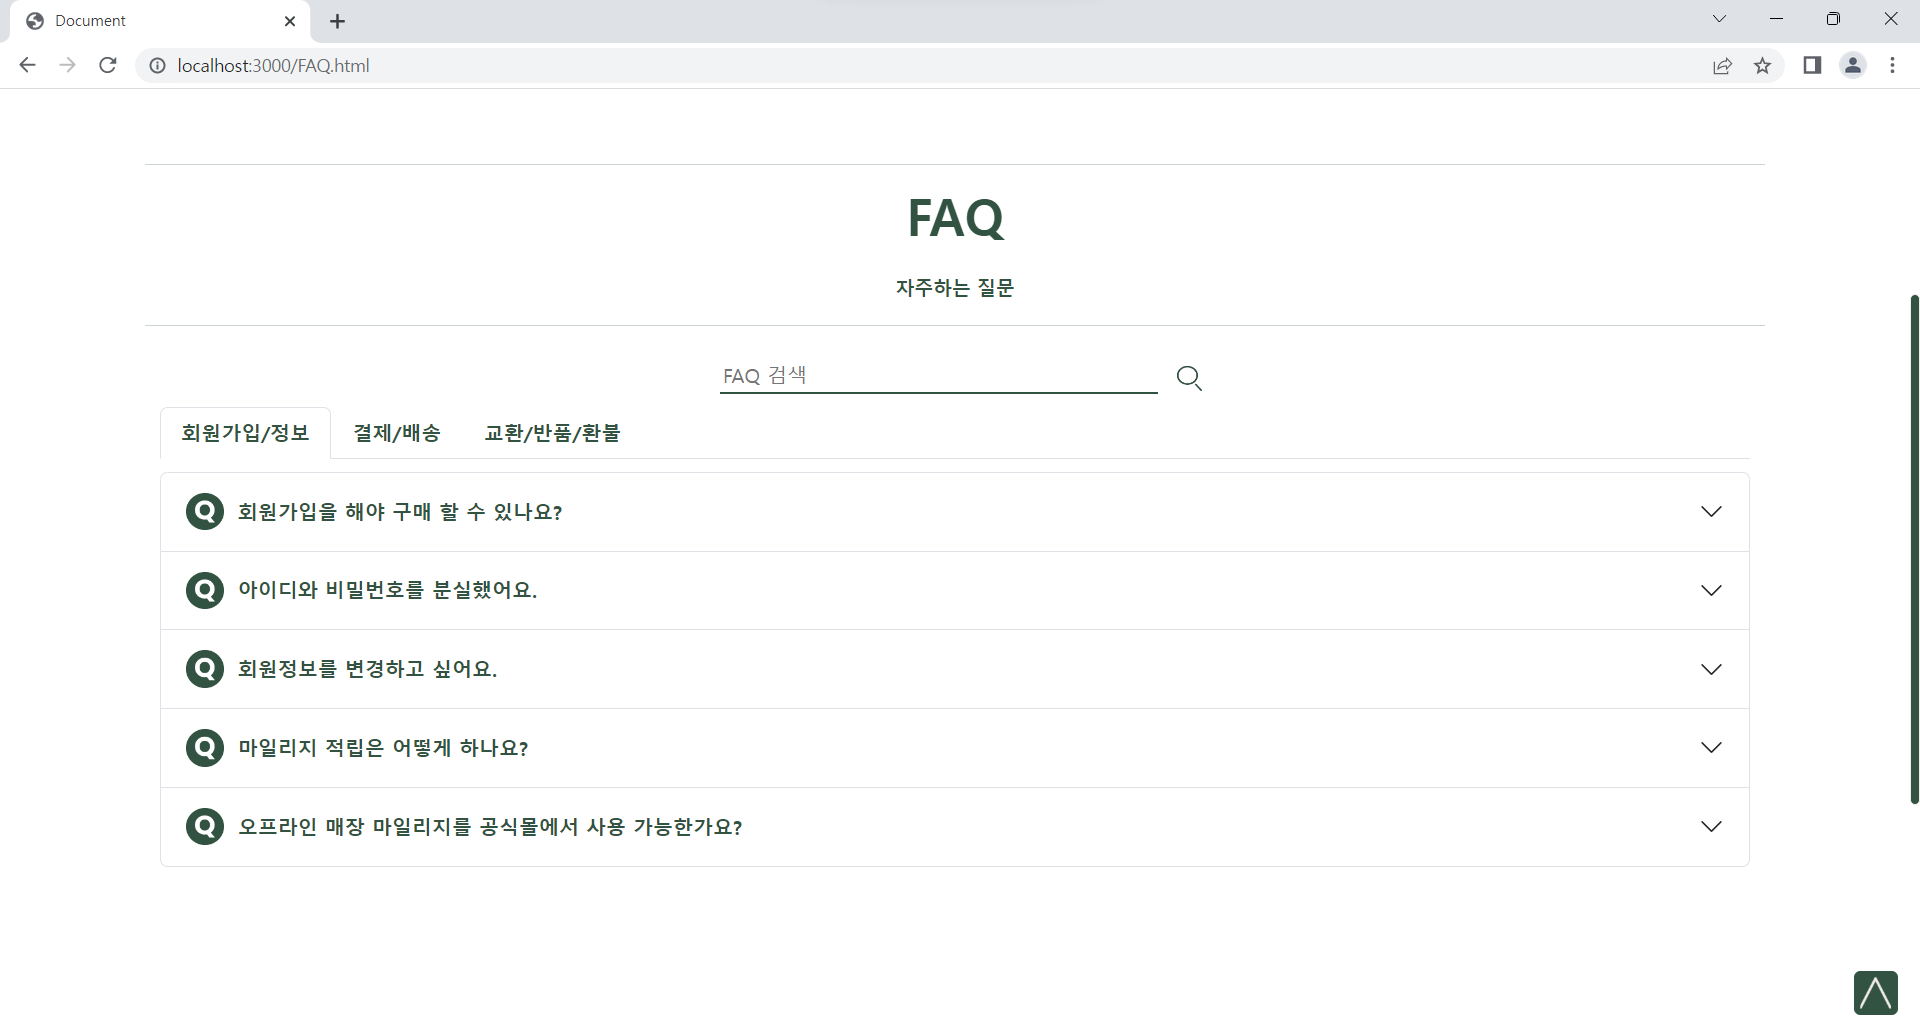Click the browser forward arrow
1920x1018 pixels.
coord(67,65)
